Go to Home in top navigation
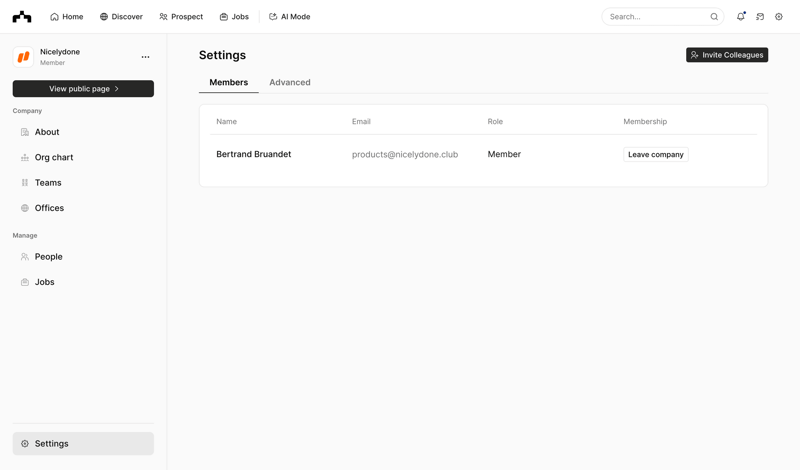800x470 pixels. [x=66, y=17]
